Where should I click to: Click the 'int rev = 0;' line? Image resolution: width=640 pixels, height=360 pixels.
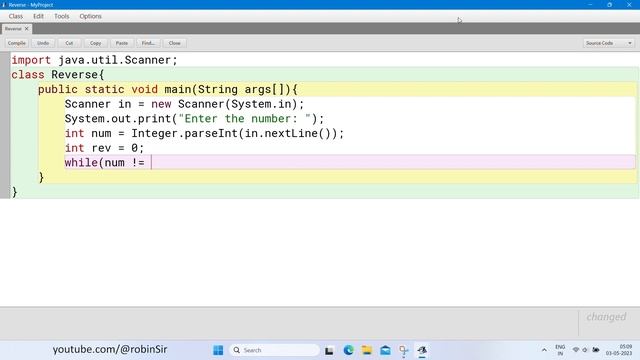104,148
